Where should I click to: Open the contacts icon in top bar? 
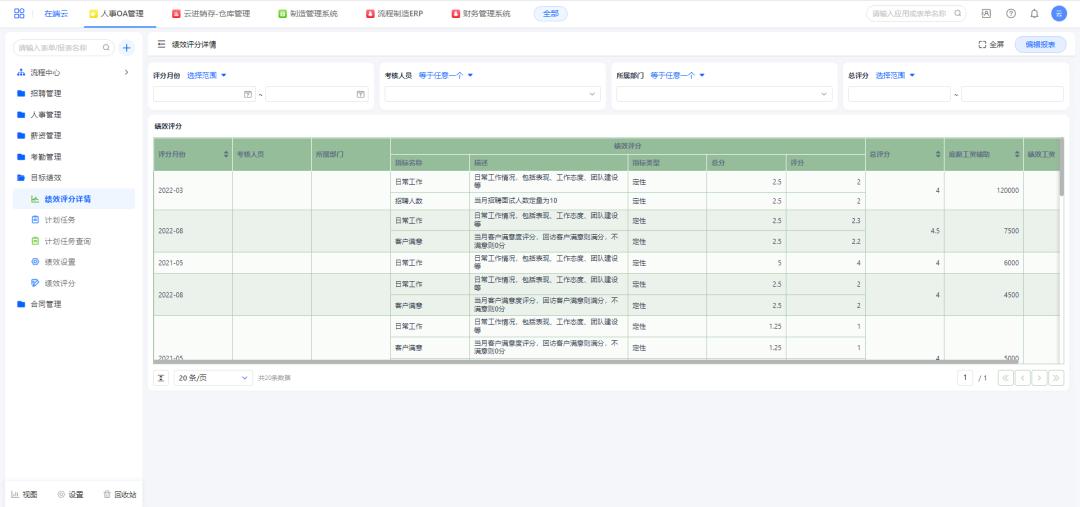click(x=986, y=13)
